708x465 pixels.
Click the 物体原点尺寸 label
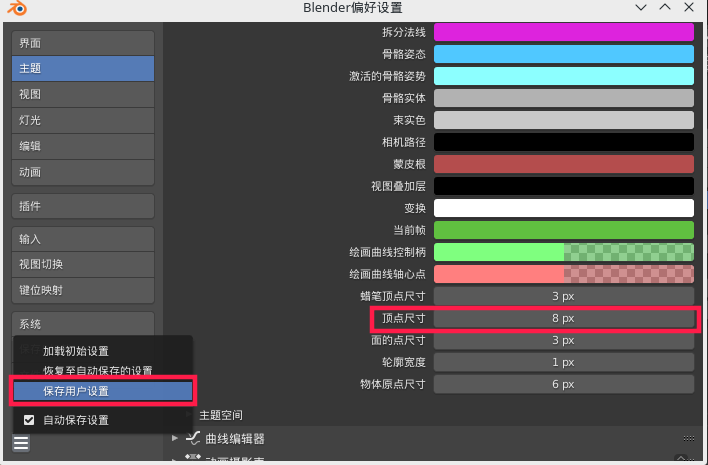393,384
